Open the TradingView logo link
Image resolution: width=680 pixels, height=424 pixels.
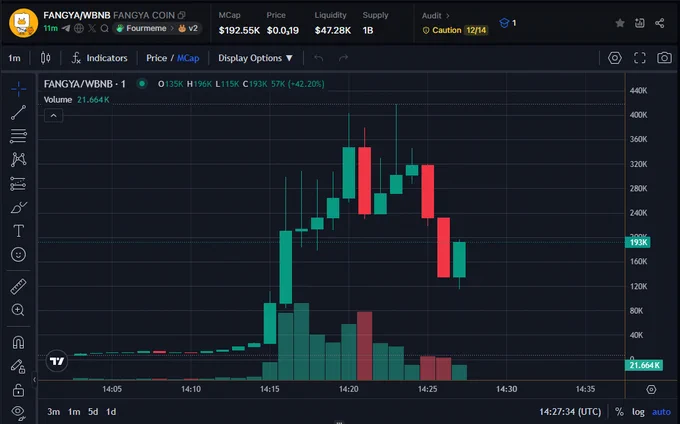57,361
